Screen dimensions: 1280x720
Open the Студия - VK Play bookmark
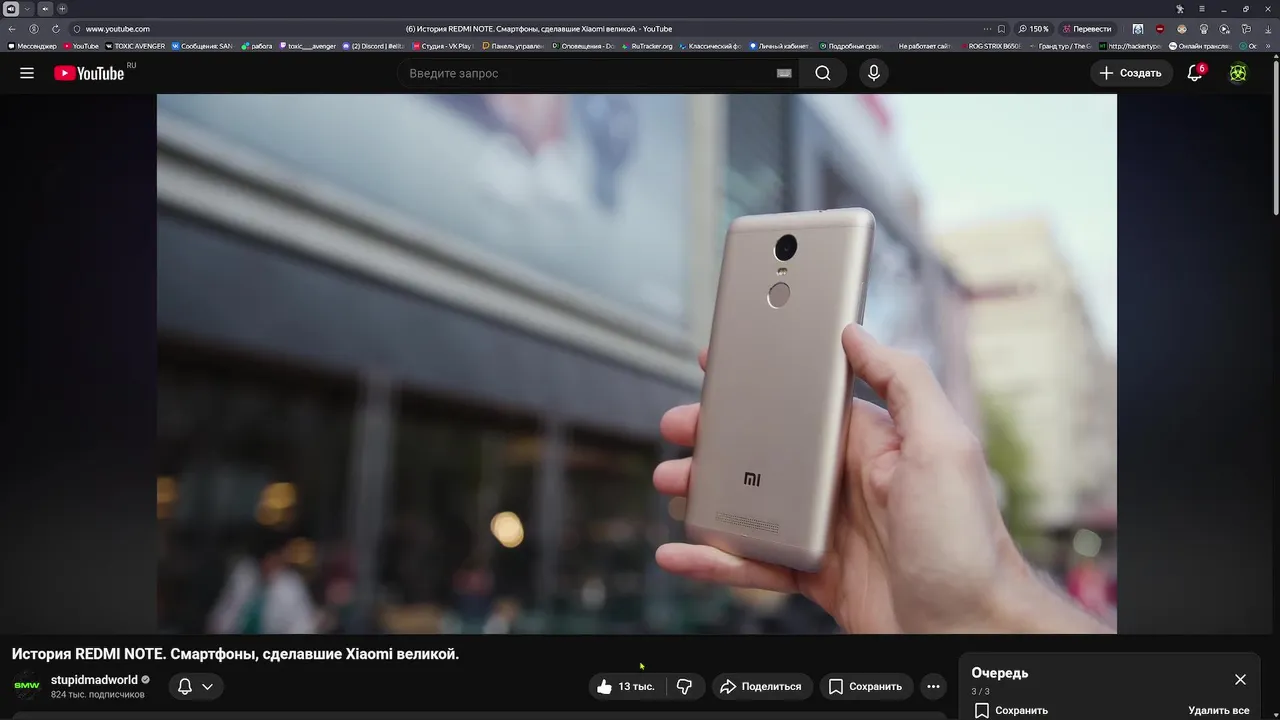(442, 45)
